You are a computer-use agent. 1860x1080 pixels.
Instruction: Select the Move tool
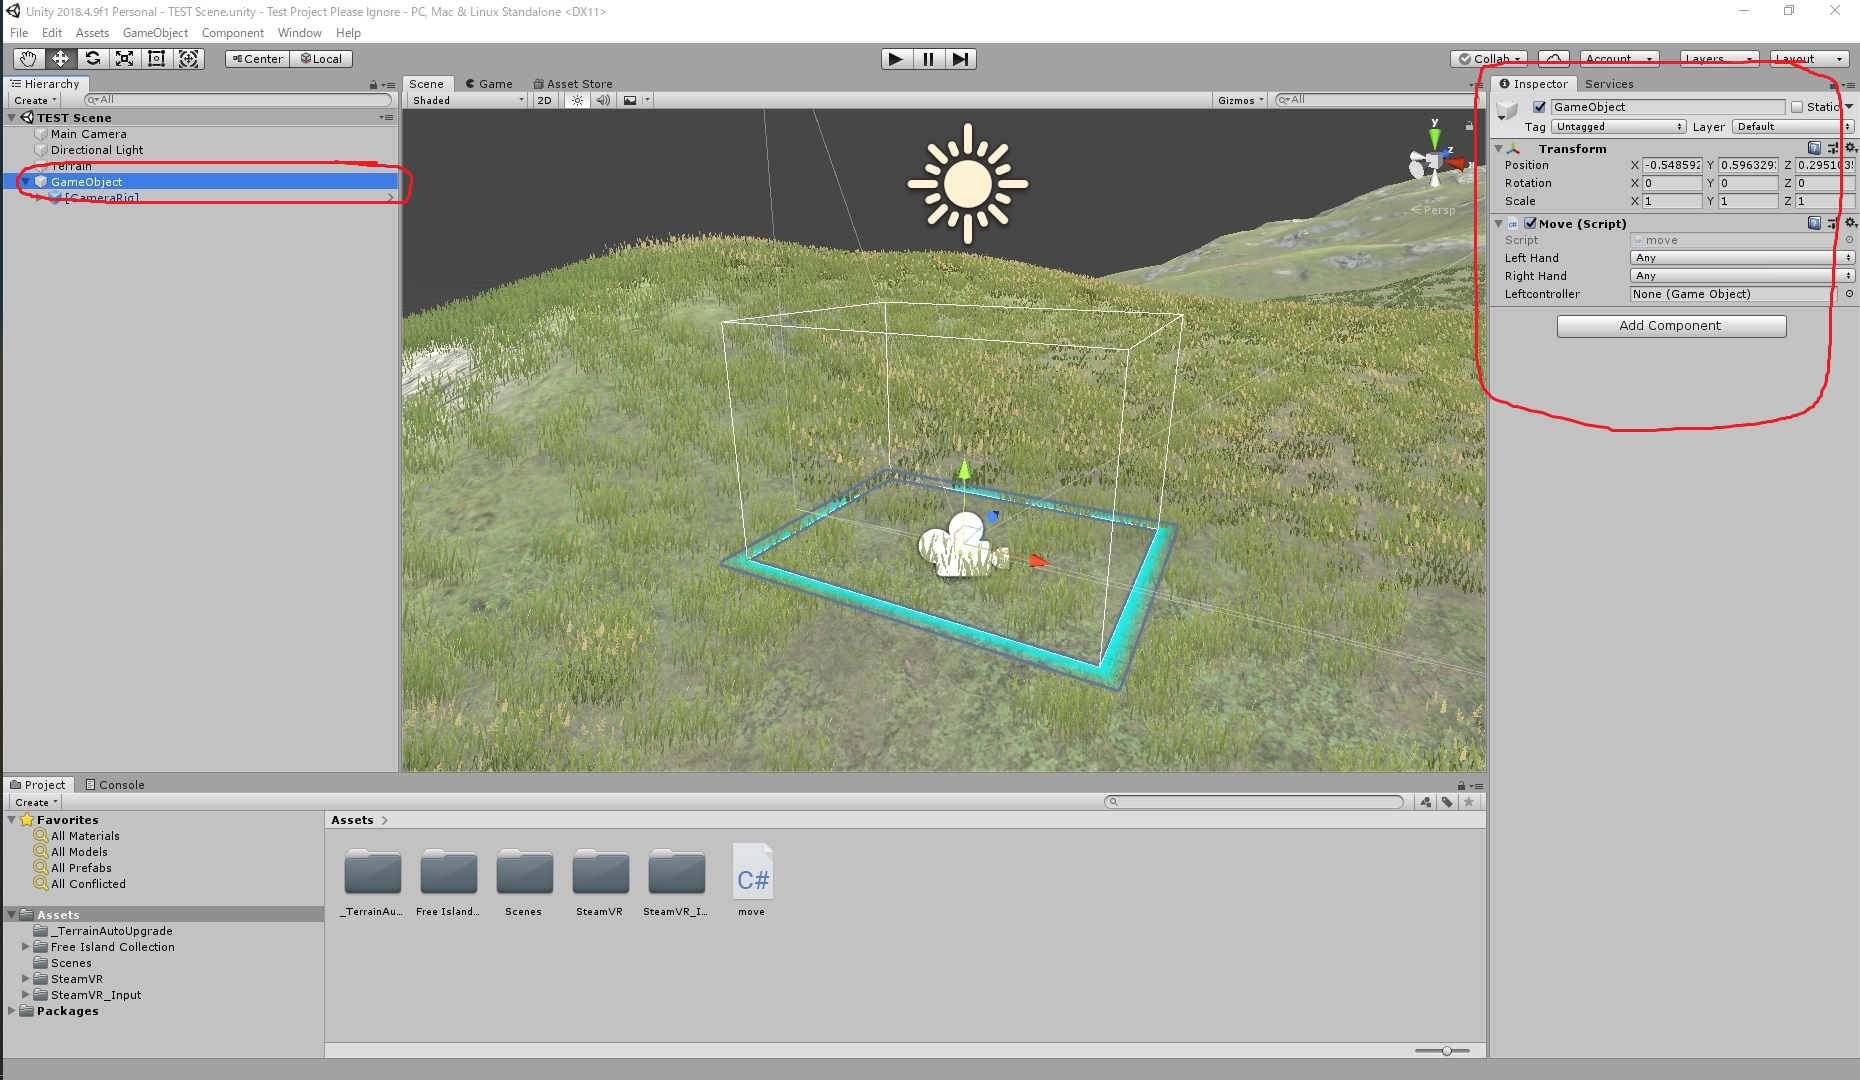60,59
